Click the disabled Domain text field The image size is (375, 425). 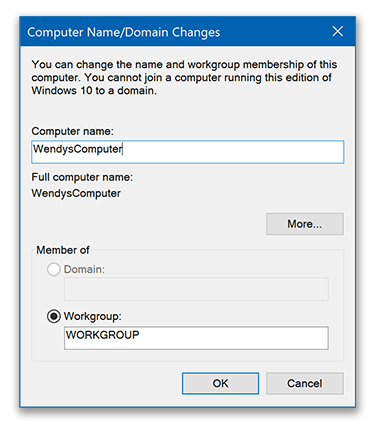pyautogui.click(x=196, y=289)
